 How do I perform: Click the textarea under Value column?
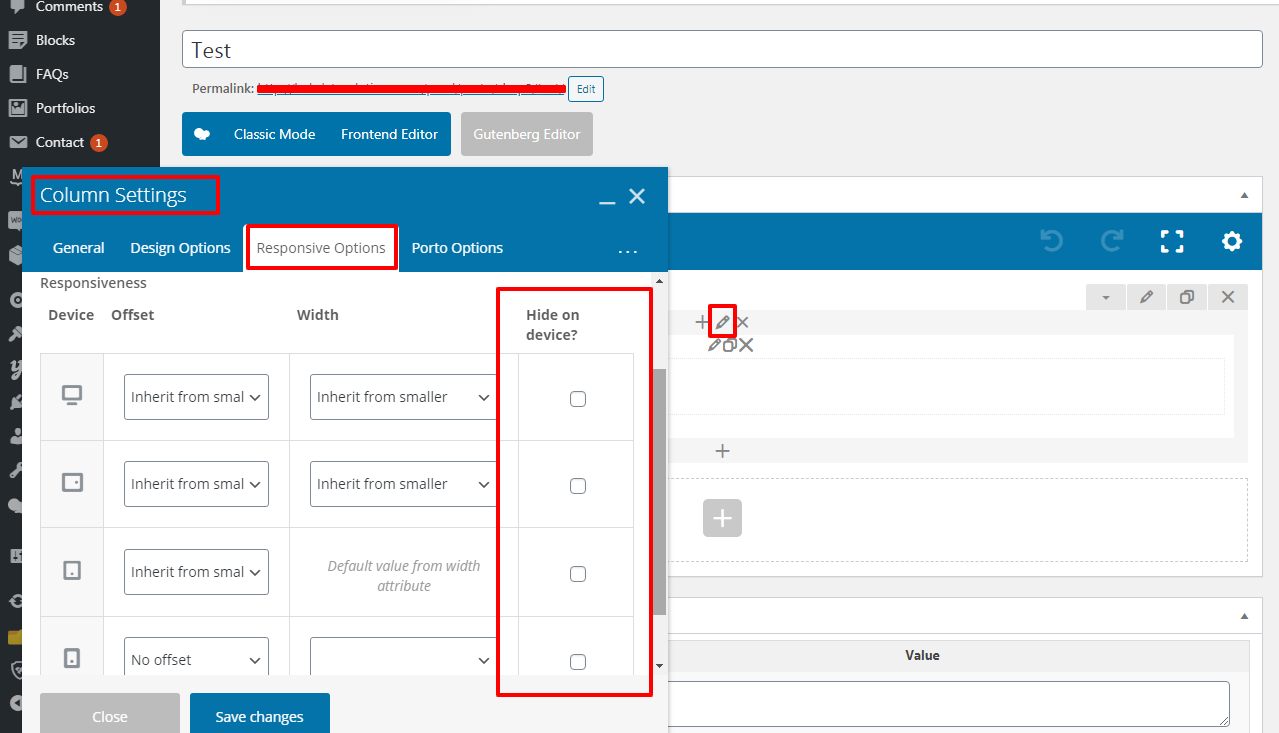(948, 704)
